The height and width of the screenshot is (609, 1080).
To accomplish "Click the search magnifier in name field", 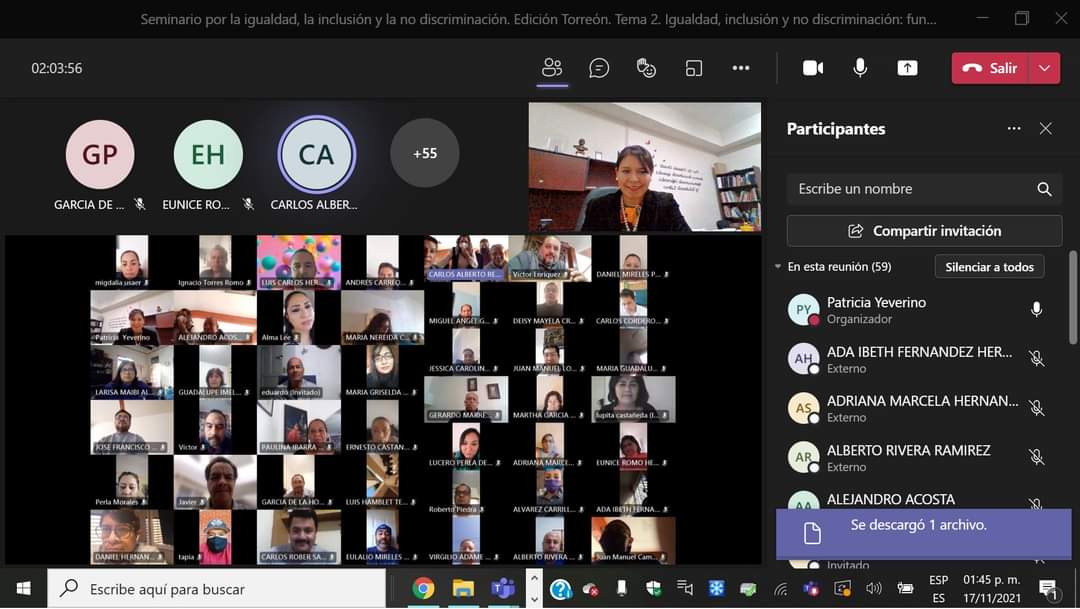I will click(x=1044, y=189).
